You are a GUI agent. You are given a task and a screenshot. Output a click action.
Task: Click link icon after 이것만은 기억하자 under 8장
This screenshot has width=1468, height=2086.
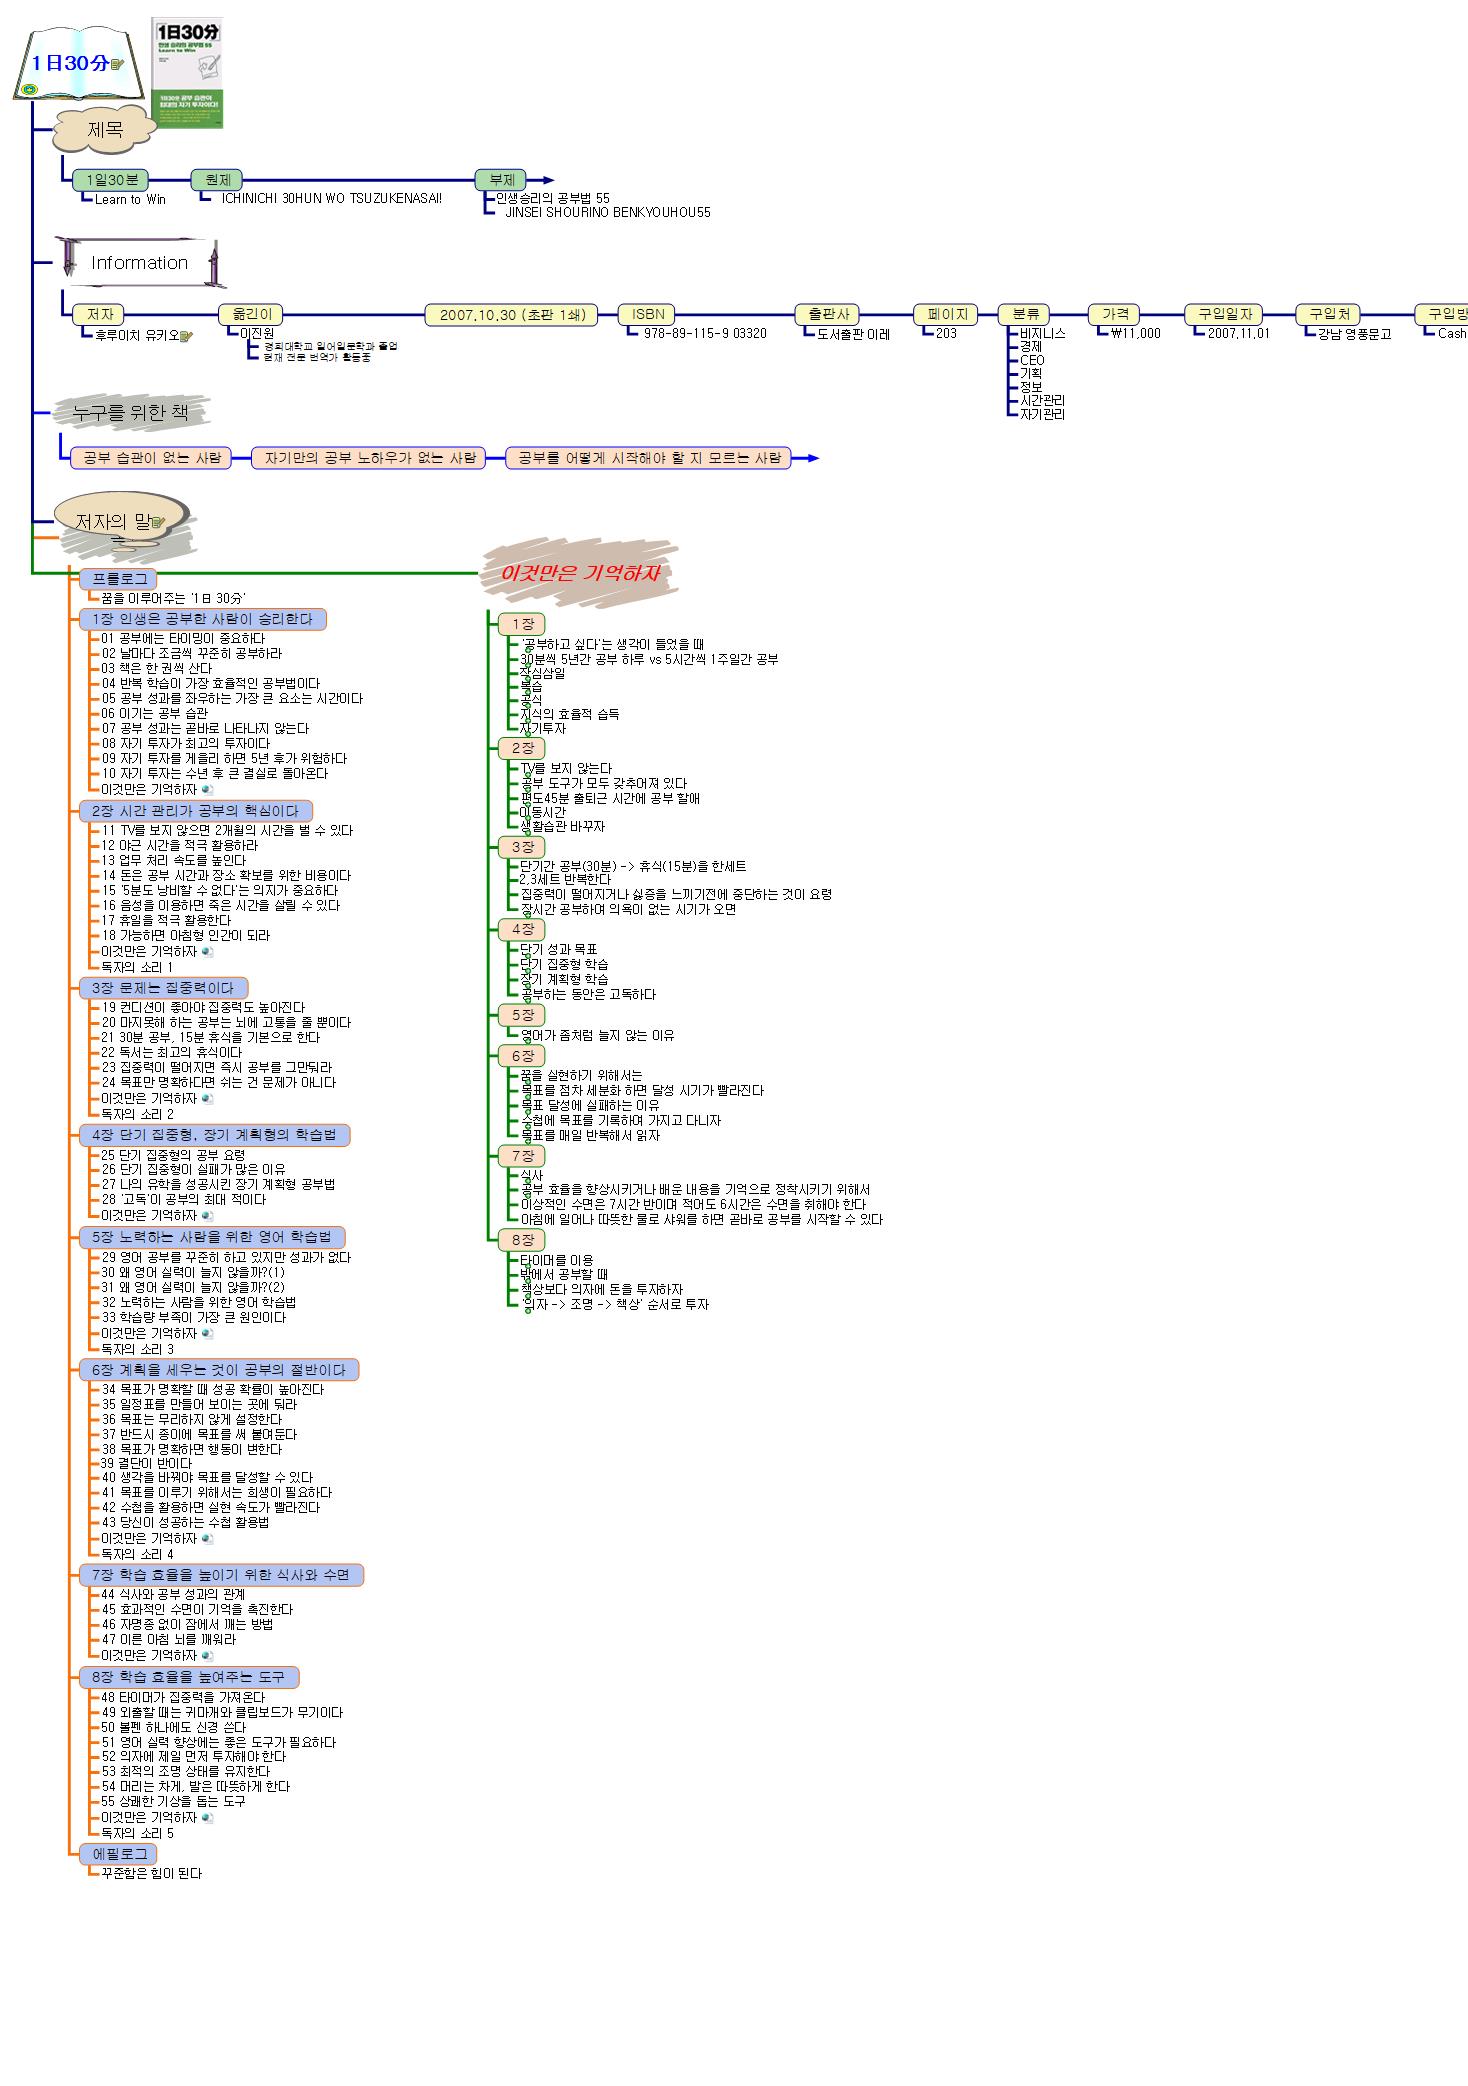coord(207,1817)
